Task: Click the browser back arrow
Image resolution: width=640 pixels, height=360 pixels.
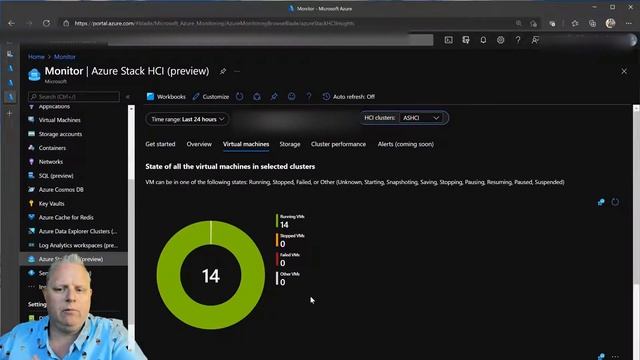Action: (11, 23)
